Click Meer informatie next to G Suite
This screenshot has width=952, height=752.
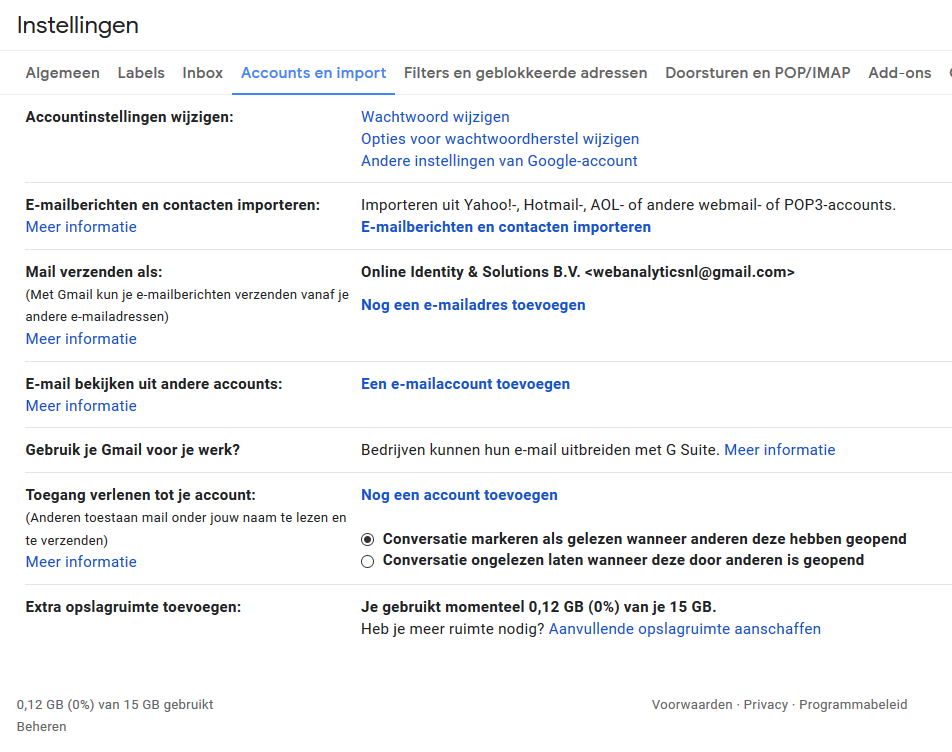[x=779, y=450]
